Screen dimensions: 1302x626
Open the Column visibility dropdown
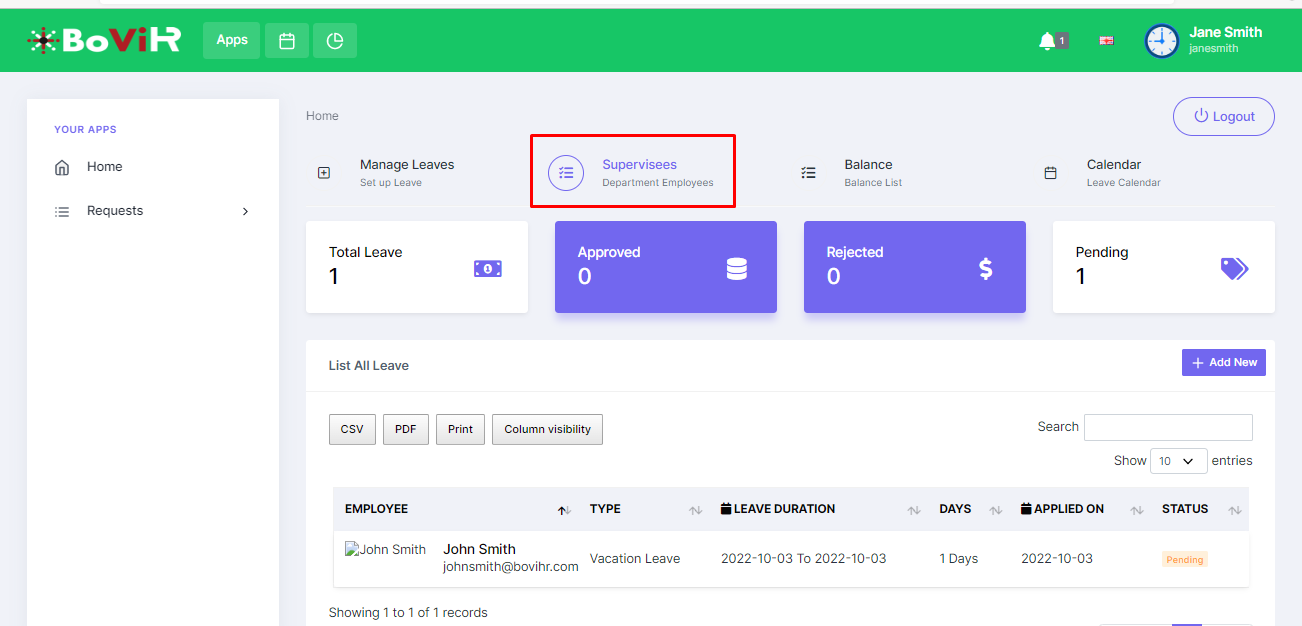point(547,430)
